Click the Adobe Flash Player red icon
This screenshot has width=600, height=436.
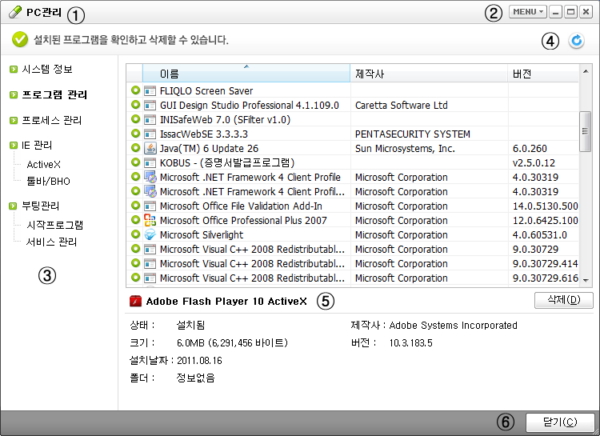tap(135, 301)
